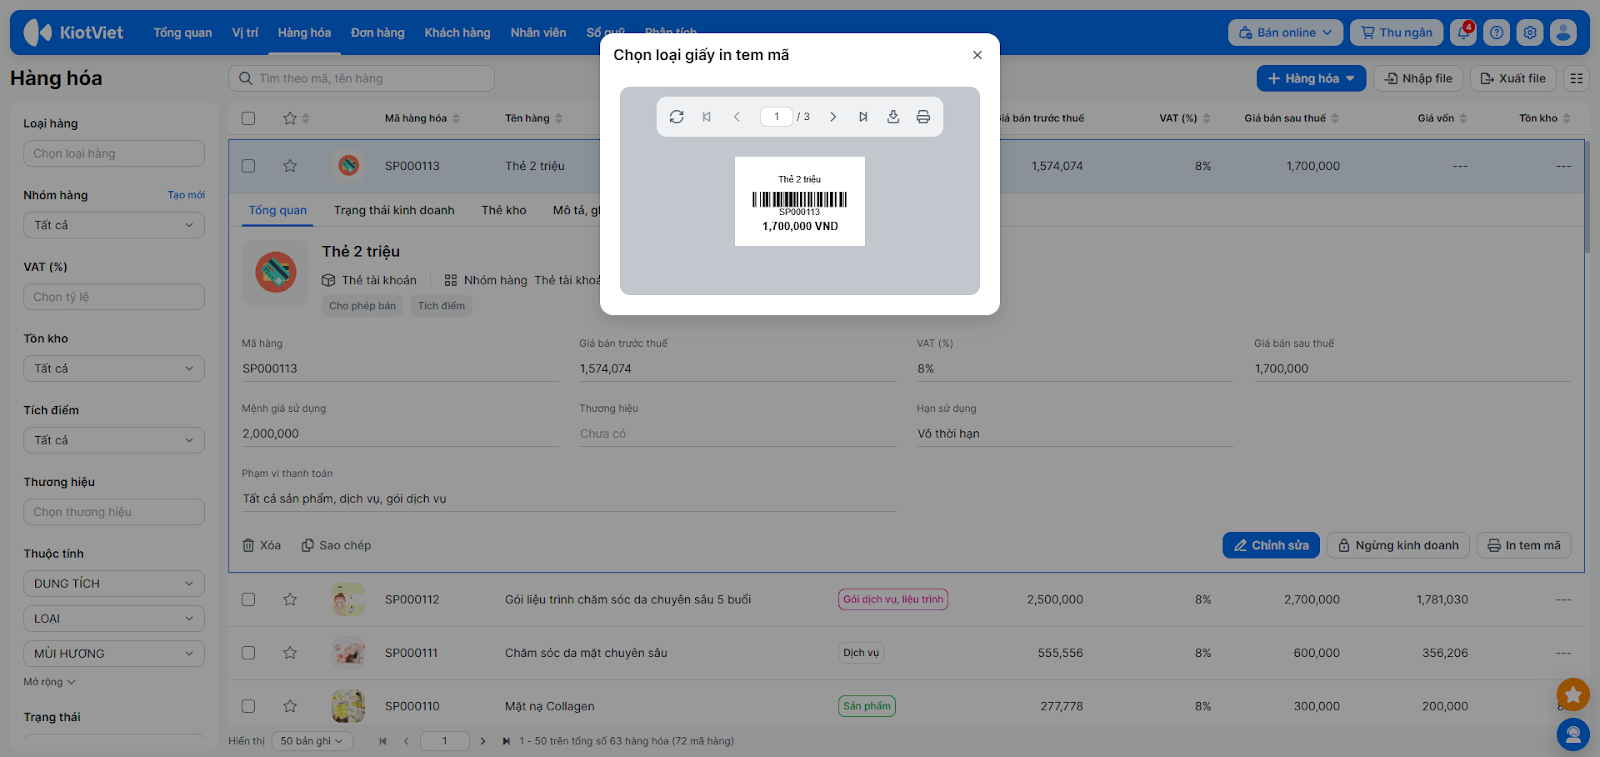
Task: Sort the table by Giá vốn
Action: click(x=1442, y=118)
